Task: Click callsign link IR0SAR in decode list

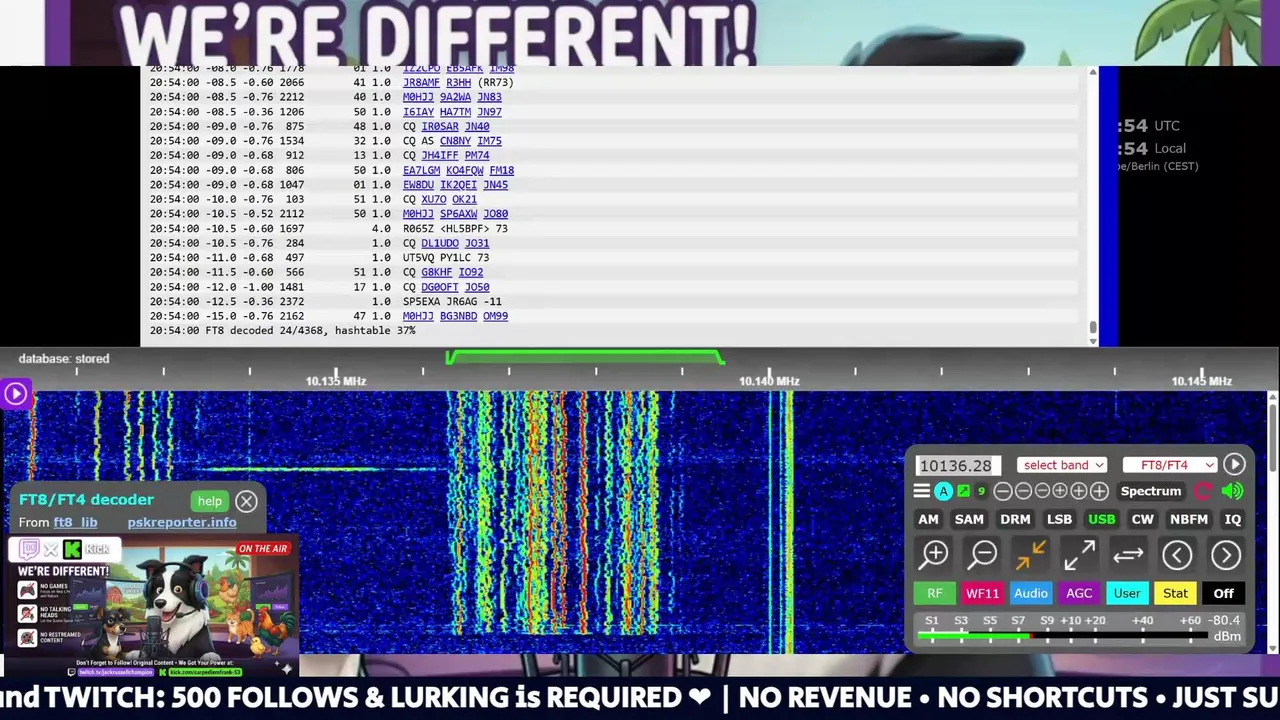Action: coord(440,126)
